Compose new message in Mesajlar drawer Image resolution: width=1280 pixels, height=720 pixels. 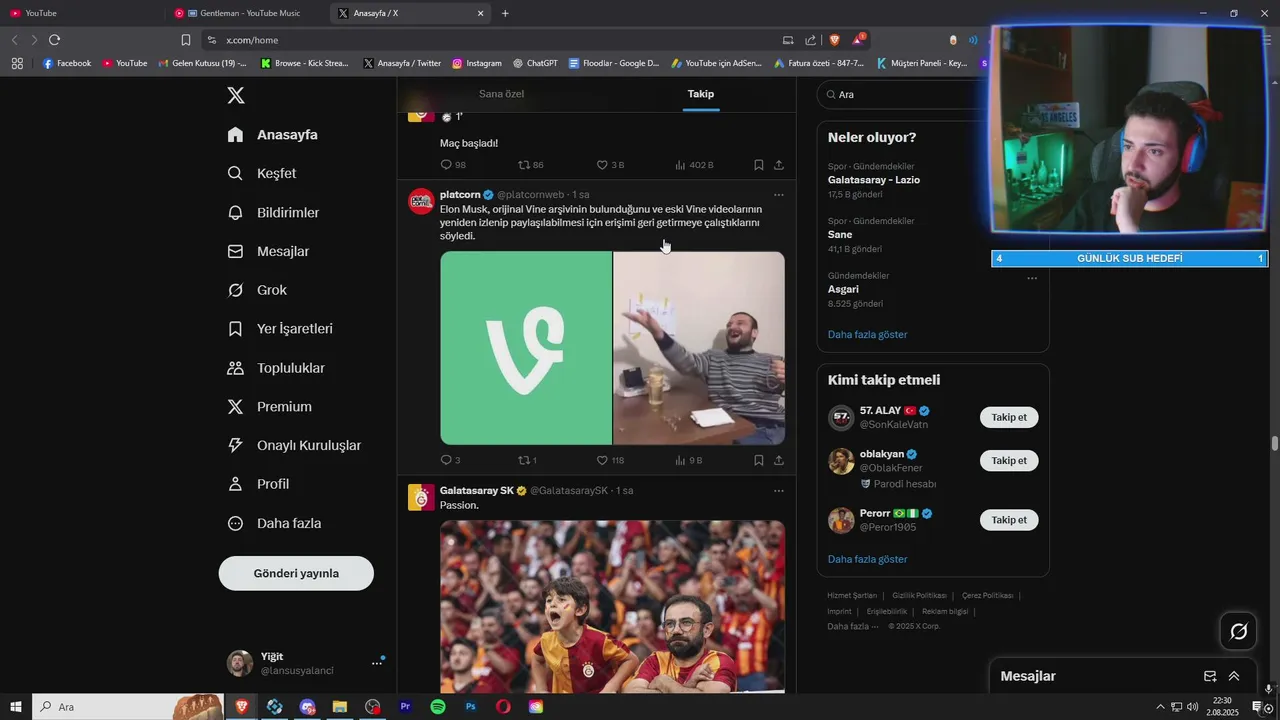1210,676
